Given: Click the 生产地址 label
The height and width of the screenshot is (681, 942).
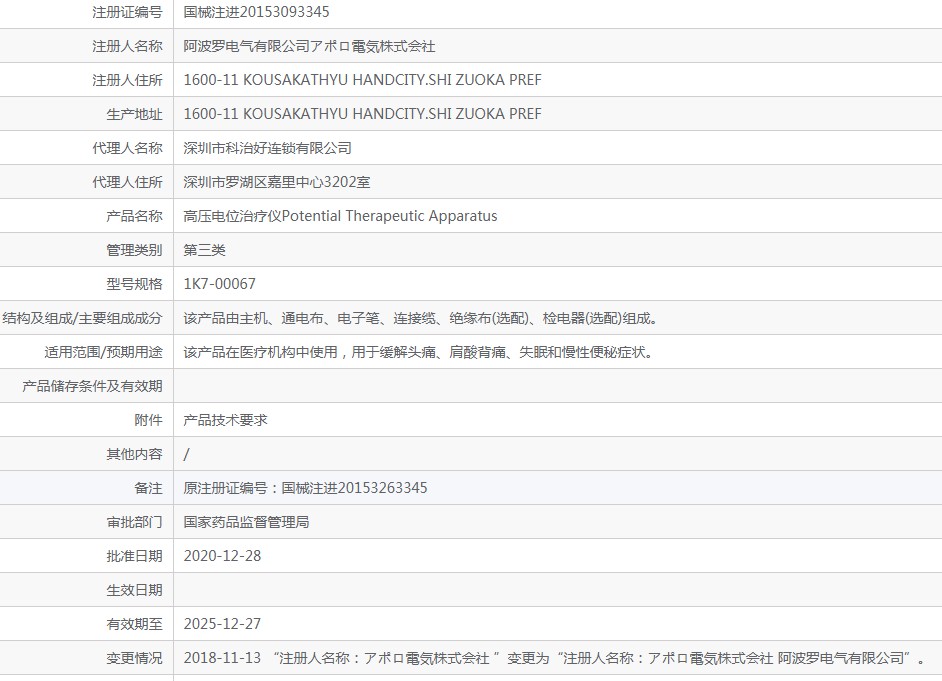Looking at the screenshot, I should (x=135, y=114).
